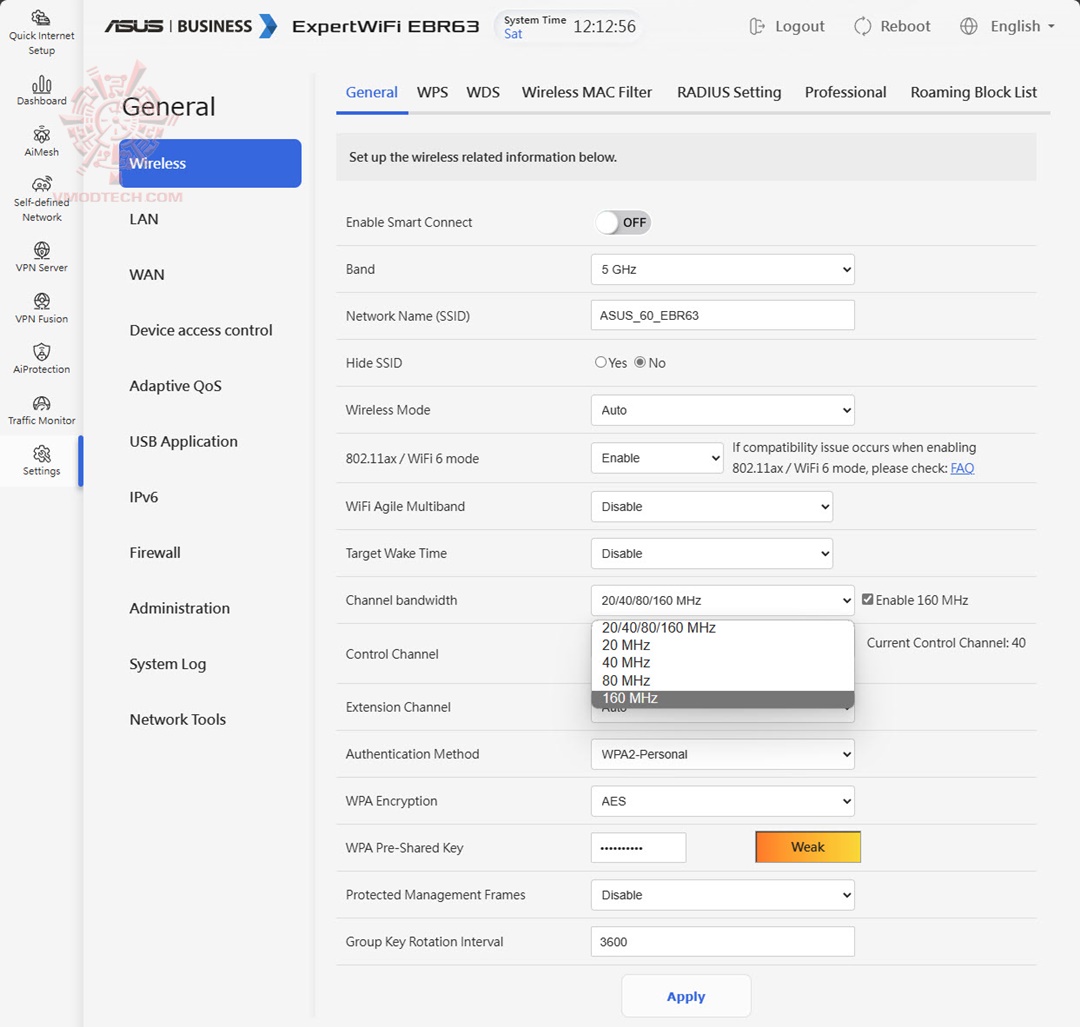
Task: Open WPA Encryption dropdown
Action: [x=723, y=801]
